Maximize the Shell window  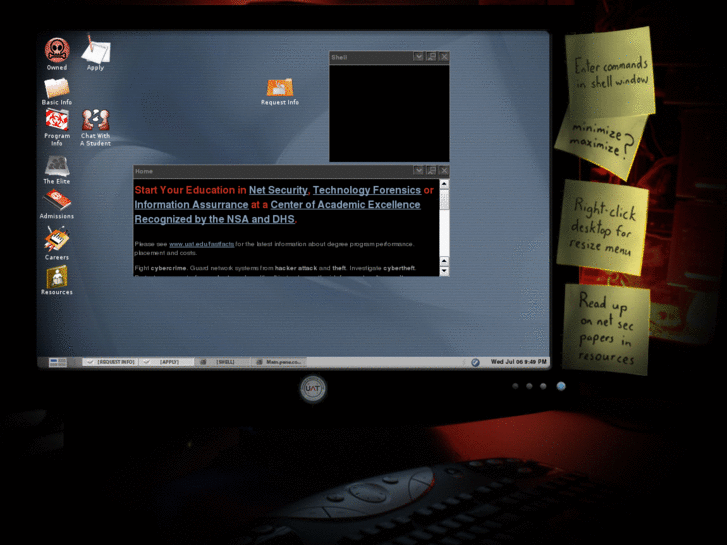pos(432,57)
